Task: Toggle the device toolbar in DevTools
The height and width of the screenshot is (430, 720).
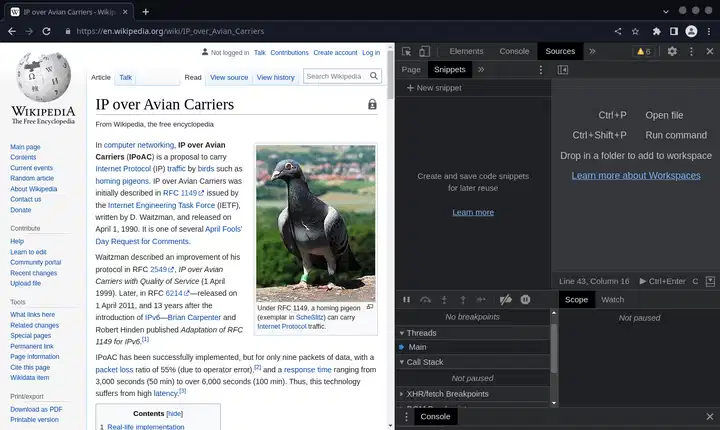Action: point(424,51)
